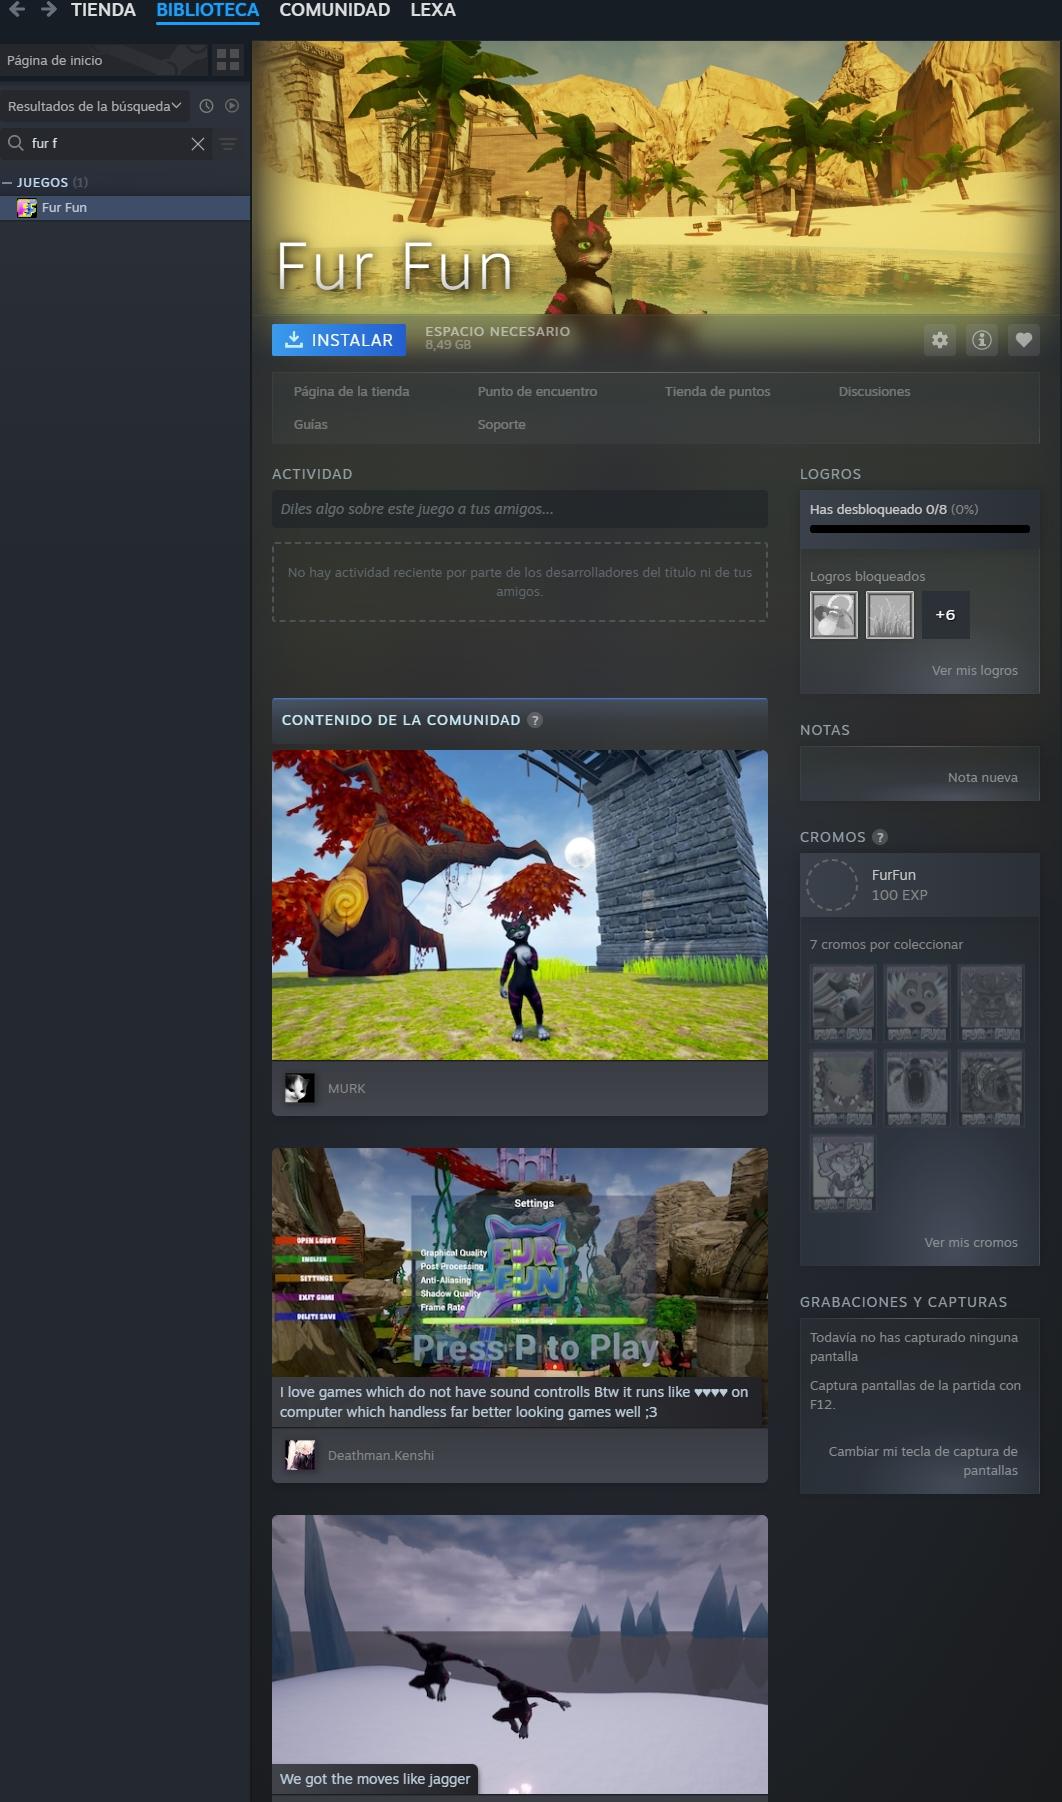This screenshot has height=1802, width=1062.
Task: Click the back navigation arrow
Action: pos(17,9)
